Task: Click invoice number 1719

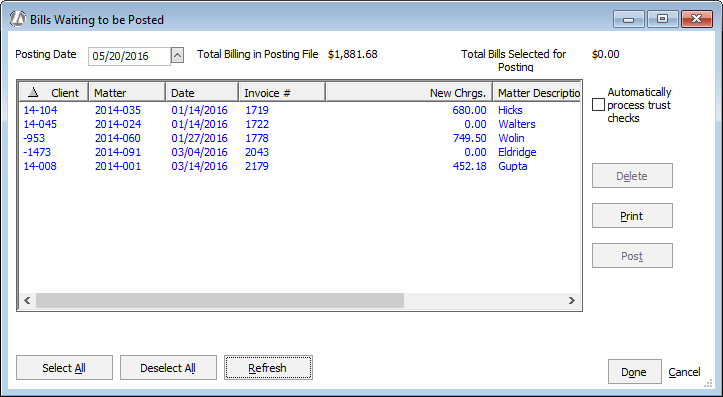Action: tap(257, 110)
